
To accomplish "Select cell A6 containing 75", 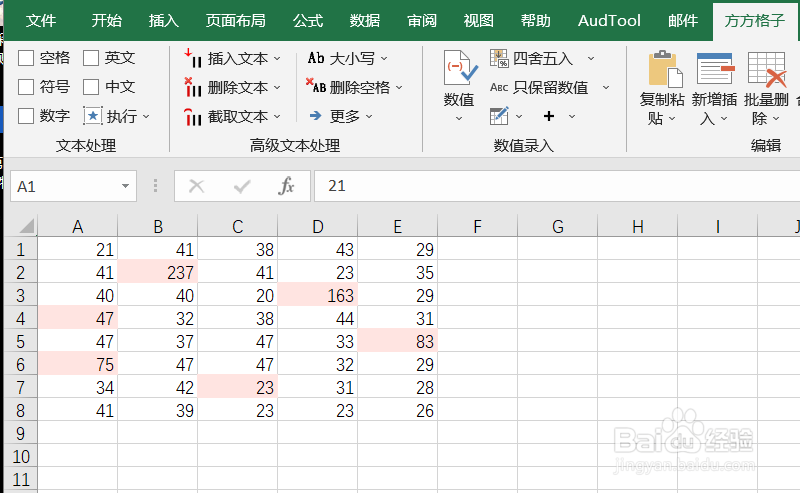I will tap(78, 364).
